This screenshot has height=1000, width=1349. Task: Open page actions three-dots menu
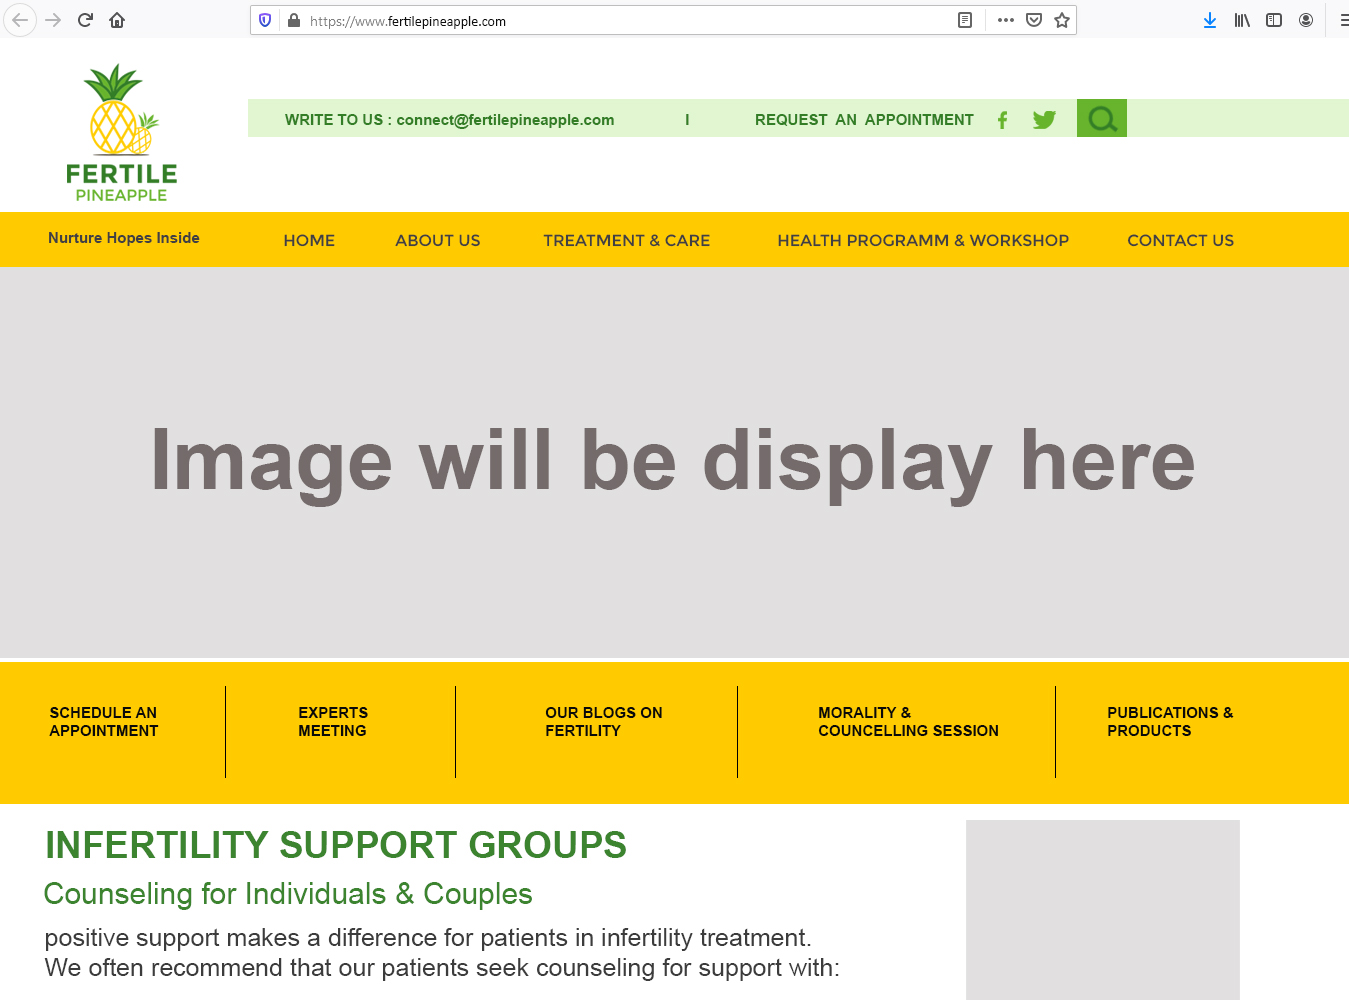pos(1006,20)
